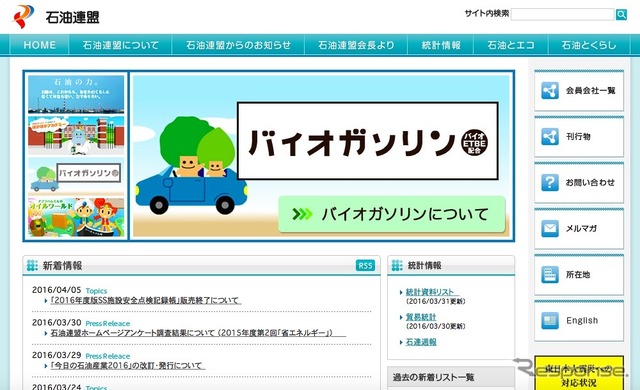Open 所在地 sidebar text

click(578, 275)
